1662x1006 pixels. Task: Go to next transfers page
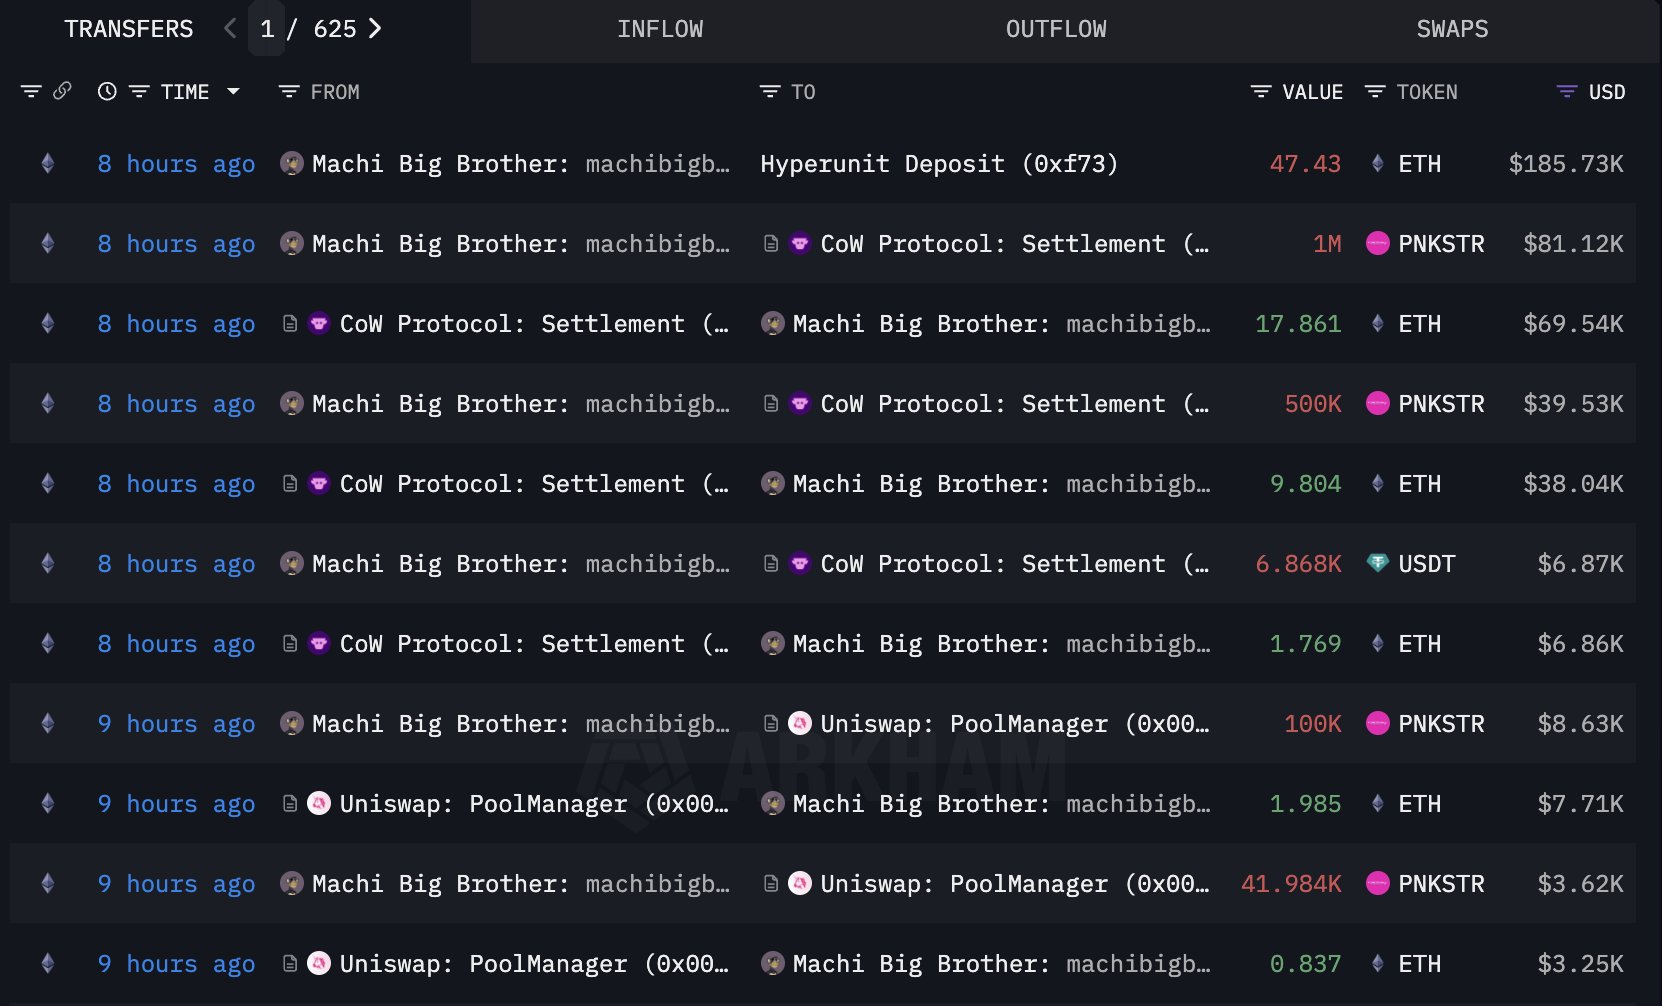coord(375,29)
